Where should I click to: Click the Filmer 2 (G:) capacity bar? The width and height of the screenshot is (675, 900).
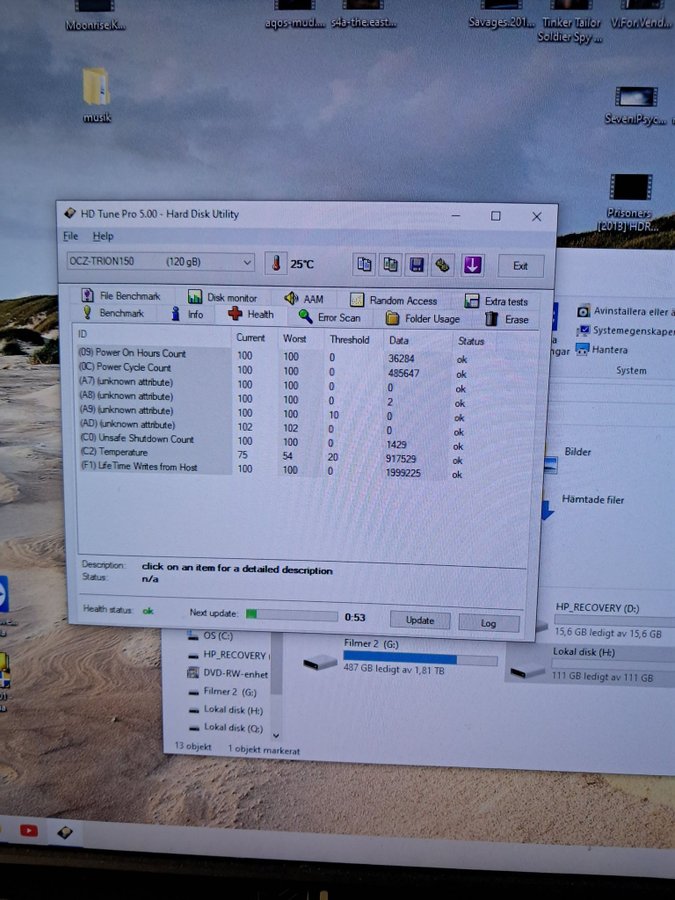[x=420, y=659]
